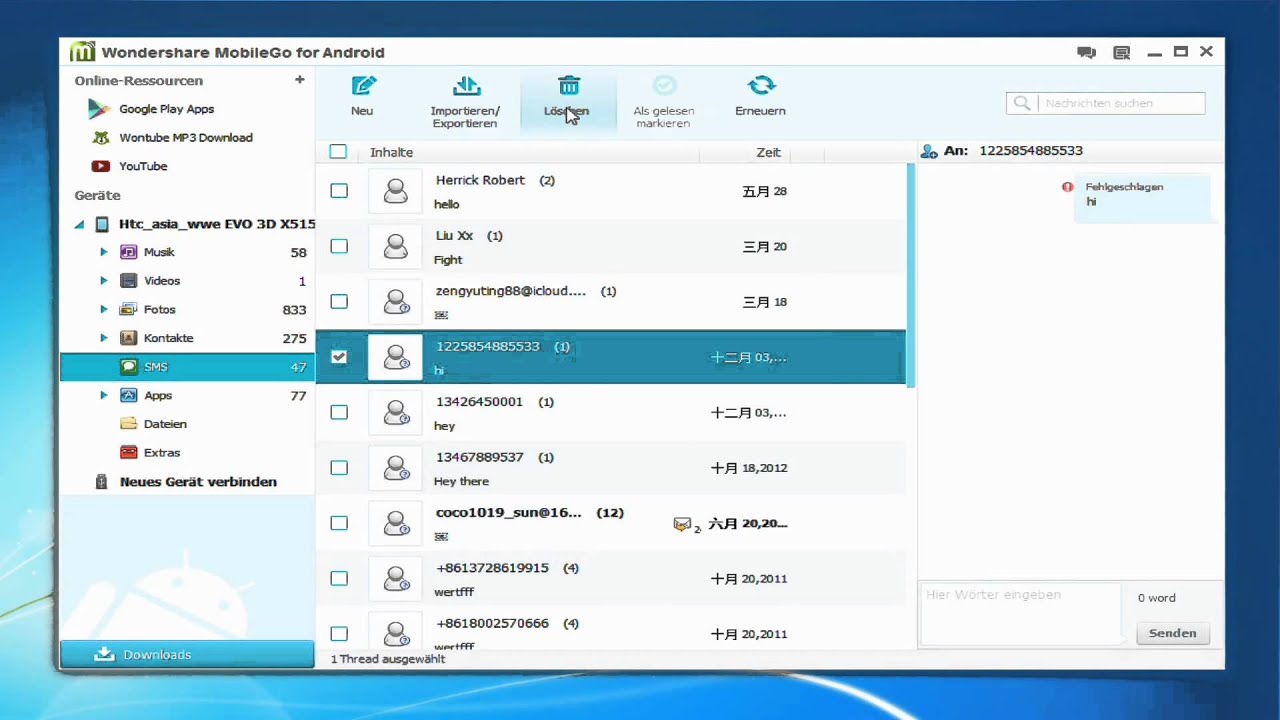Open the zengyuting88@icloud thread
This screenshot has height=720, width=1280.
tap(611, 302)
